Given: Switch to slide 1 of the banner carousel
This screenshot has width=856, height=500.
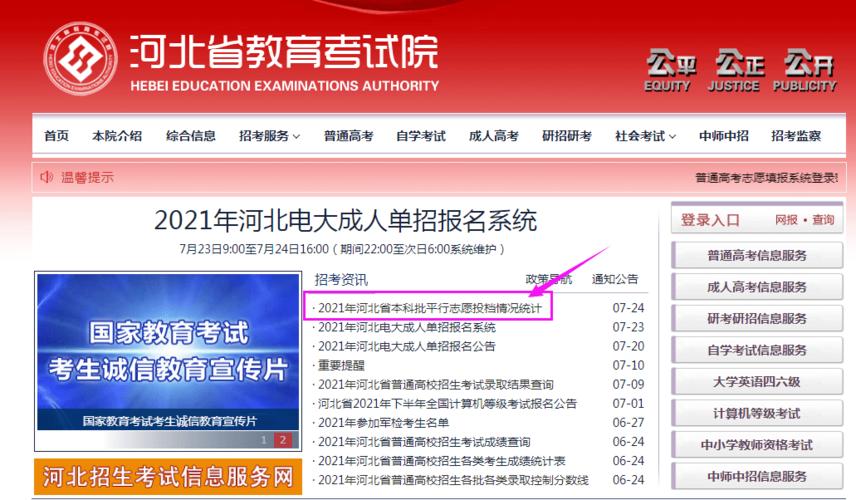Looking at the screenshot, I should click(264, 440).
